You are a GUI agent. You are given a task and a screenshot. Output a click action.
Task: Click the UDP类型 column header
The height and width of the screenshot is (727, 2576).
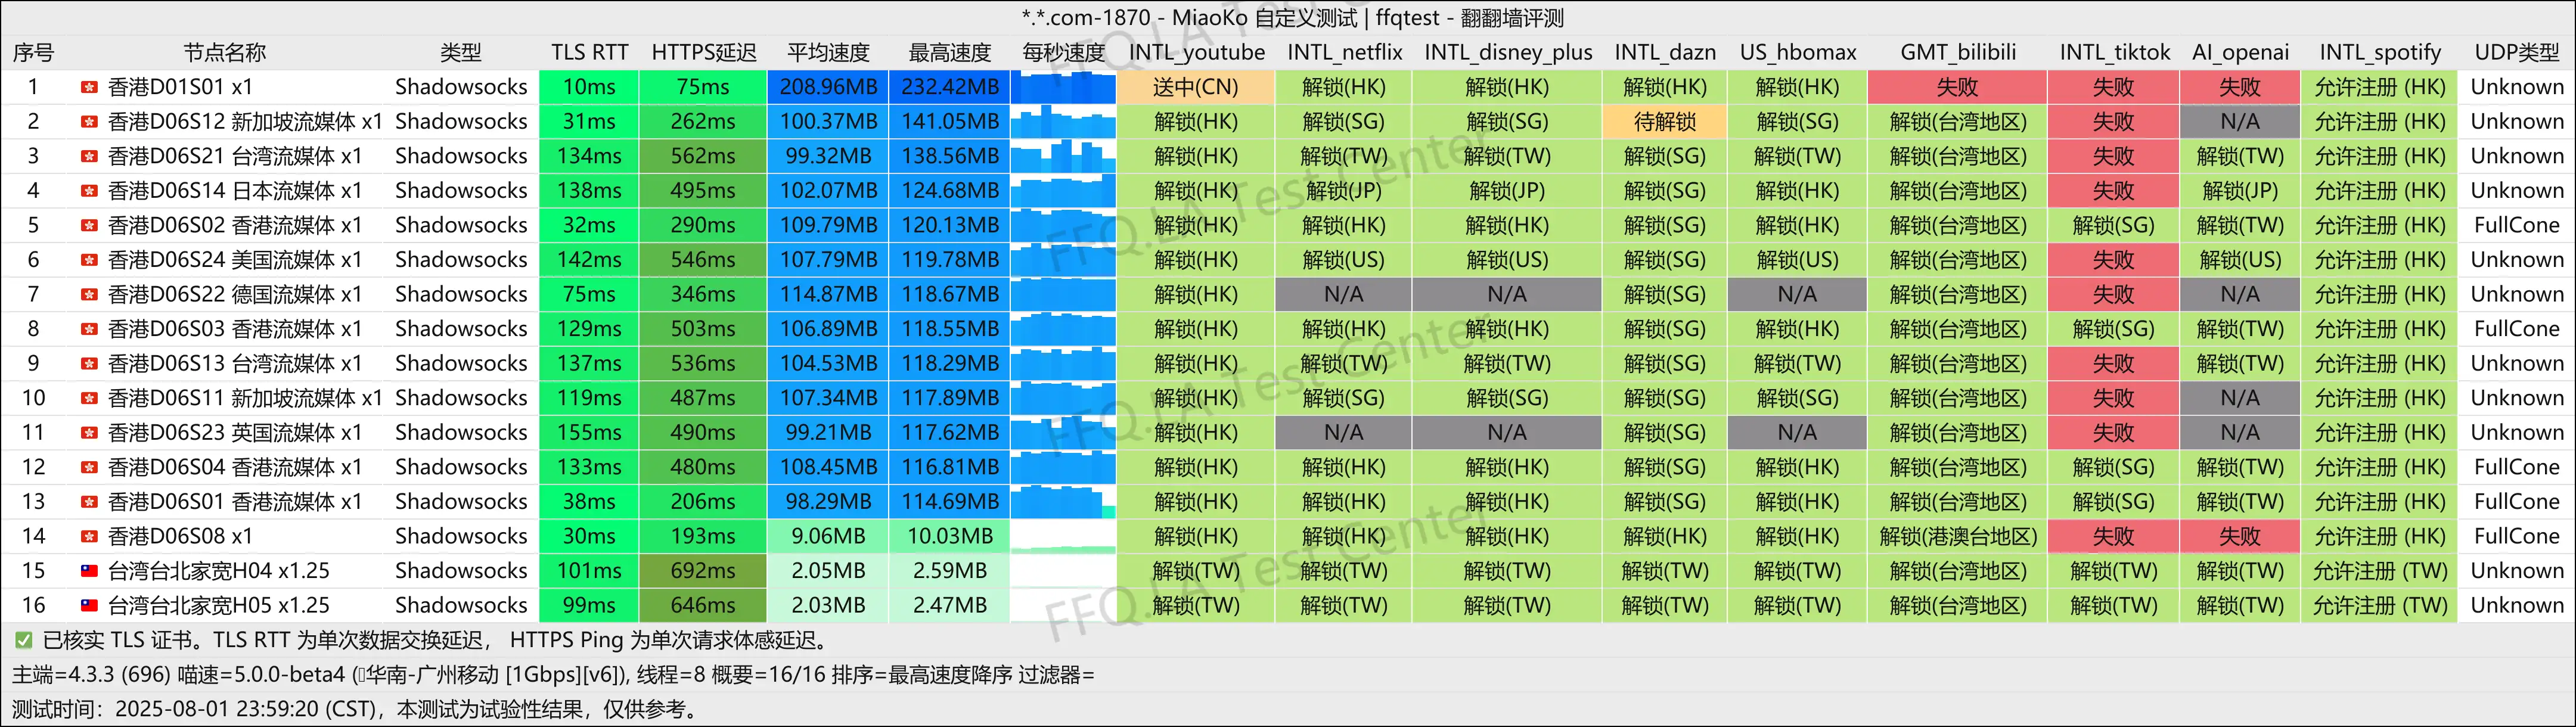point(2517,53)
